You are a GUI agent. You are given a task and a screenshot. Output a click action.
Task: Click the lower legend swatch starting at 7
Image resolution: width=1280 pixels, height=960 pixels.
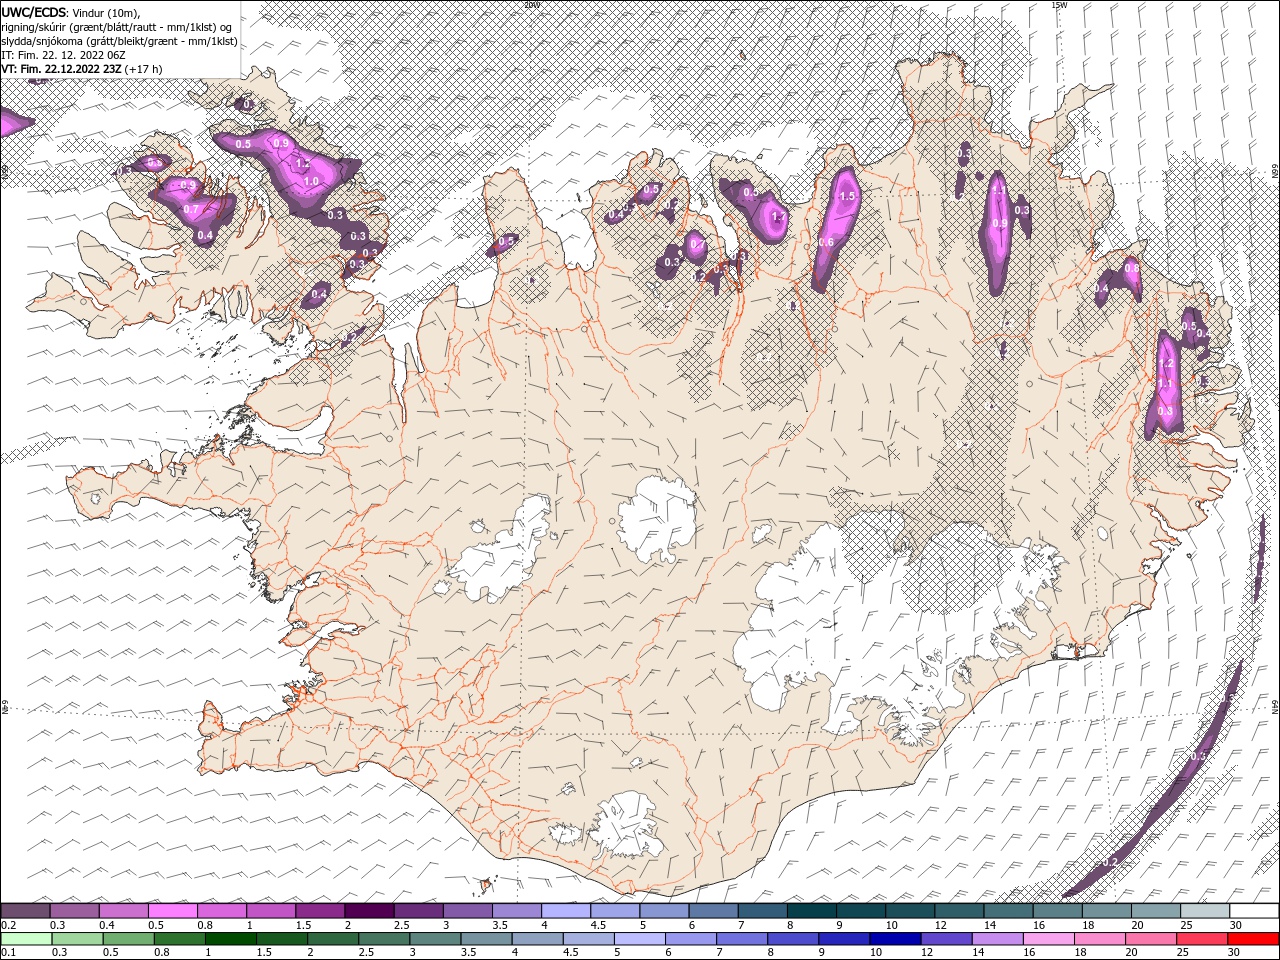(741, 938)
